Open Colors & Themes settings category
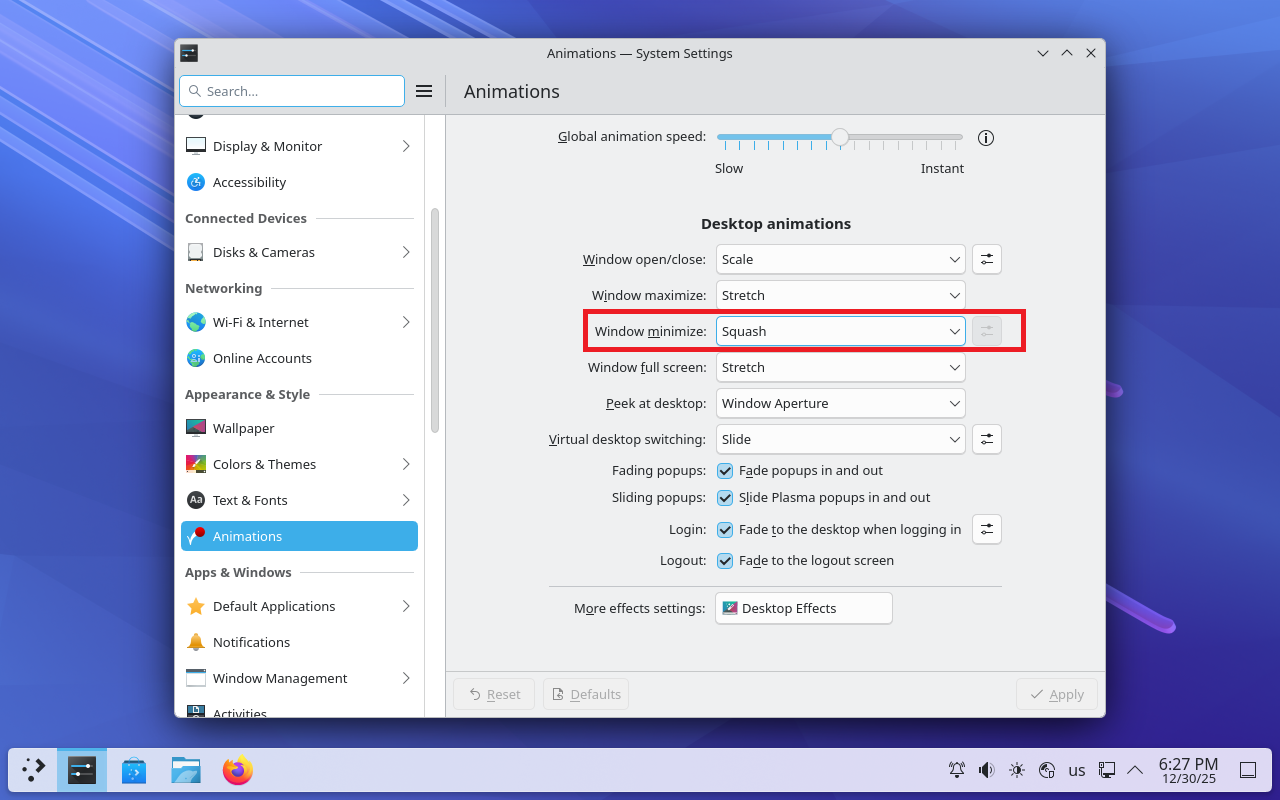 pos(264,464)
